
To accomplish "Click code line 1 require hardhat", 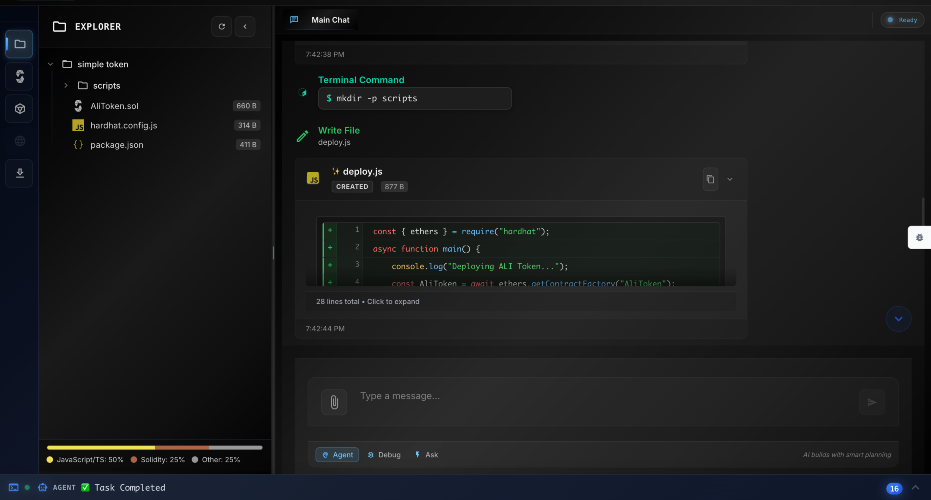I will [461, 232].
